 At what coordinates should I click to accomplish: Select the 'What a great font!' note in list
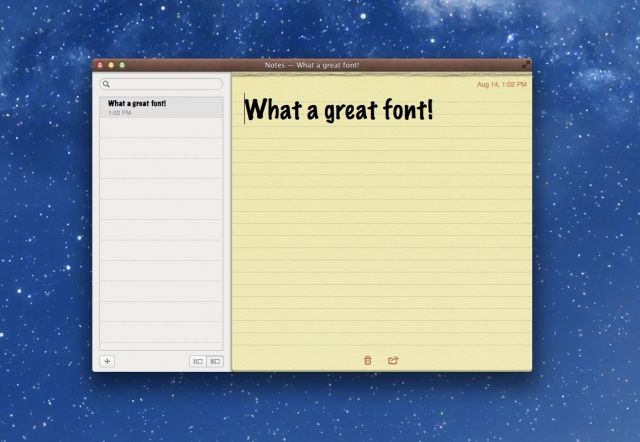160,107
